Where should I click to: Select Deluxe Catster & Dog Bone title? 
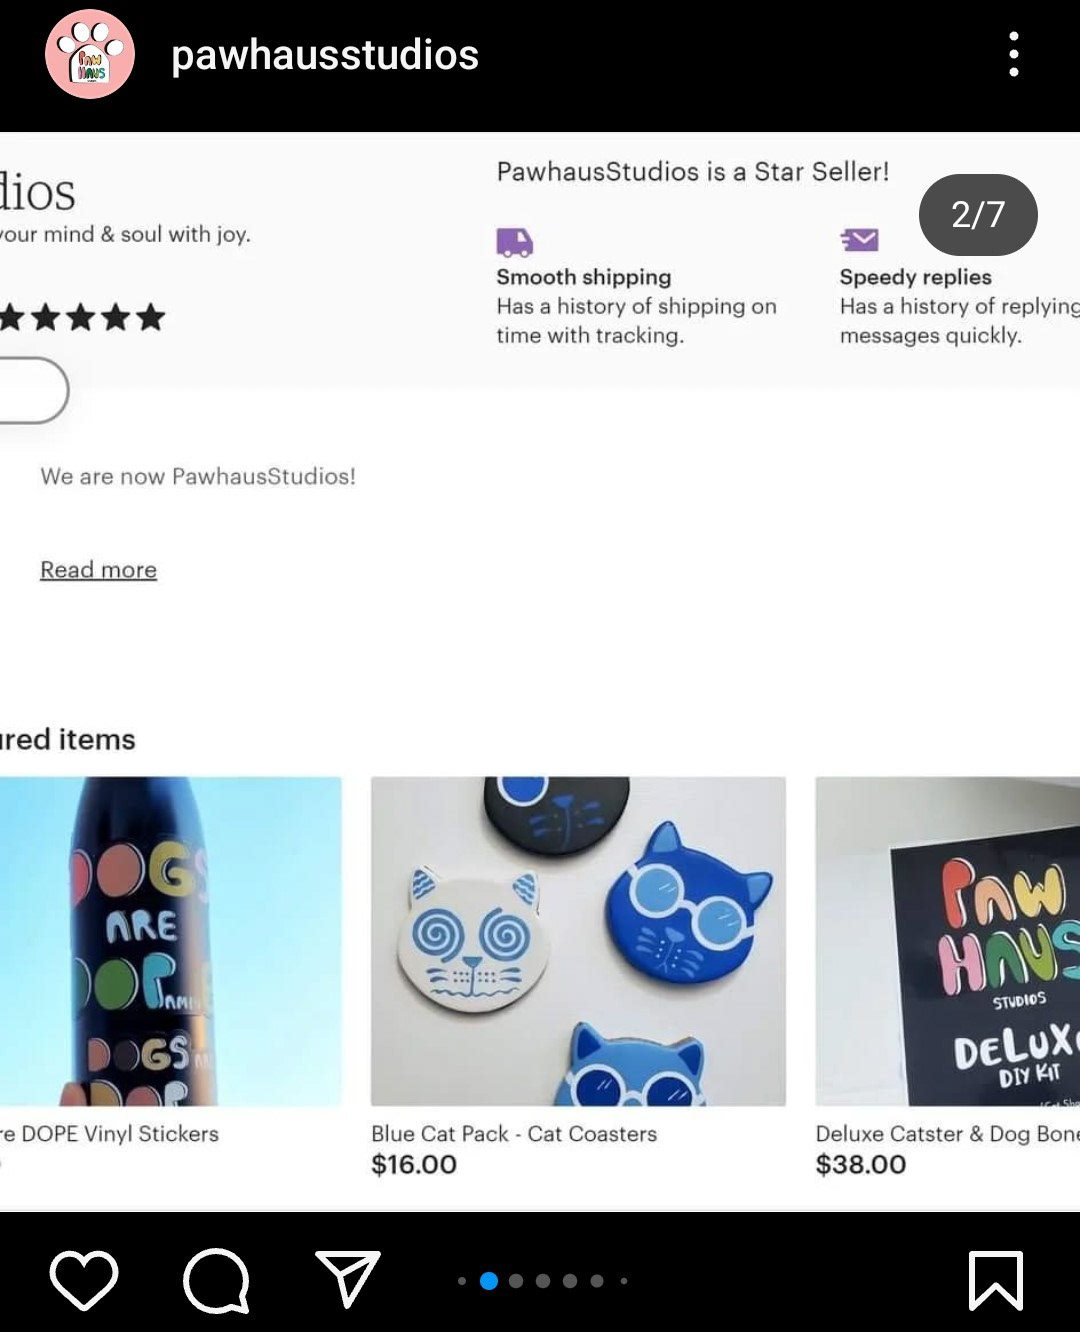[x=946, y=1134]
